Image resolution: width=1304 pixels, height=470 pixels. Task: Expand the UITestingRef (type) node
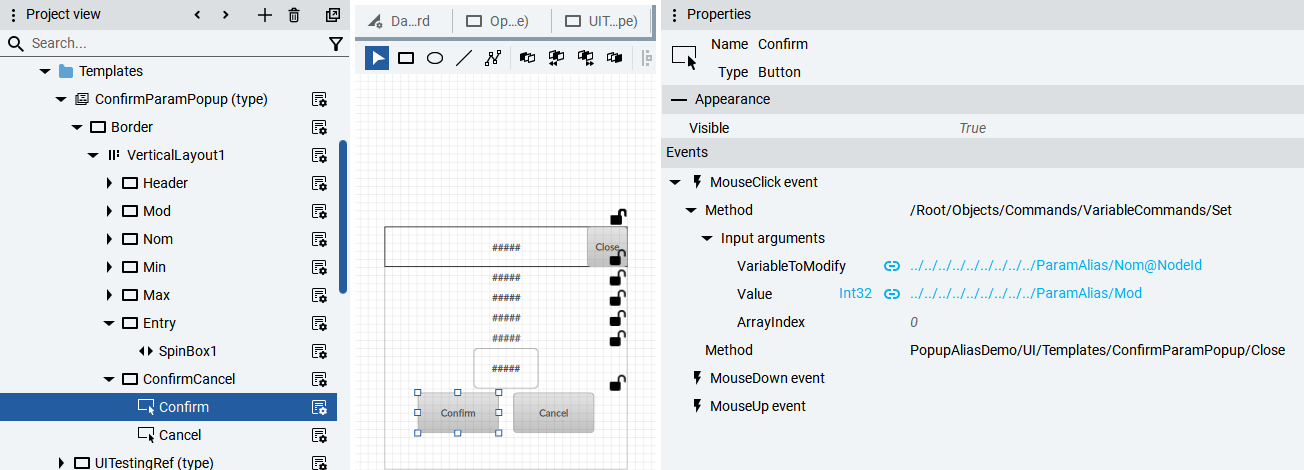61,463
